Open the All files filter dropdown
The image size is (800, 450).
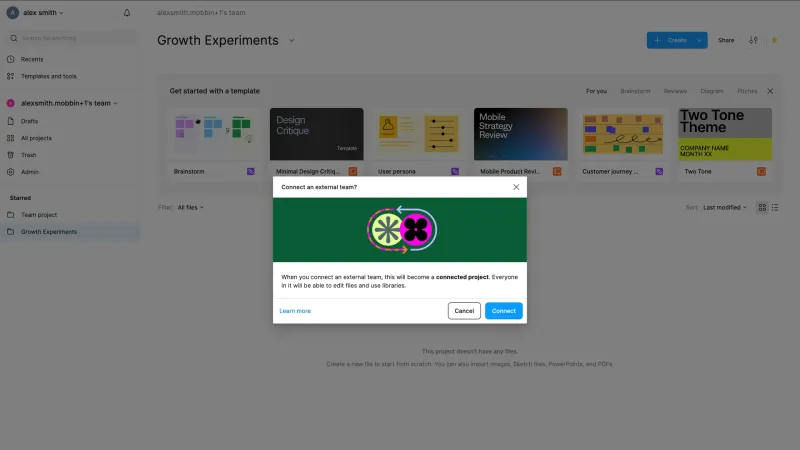190,207
